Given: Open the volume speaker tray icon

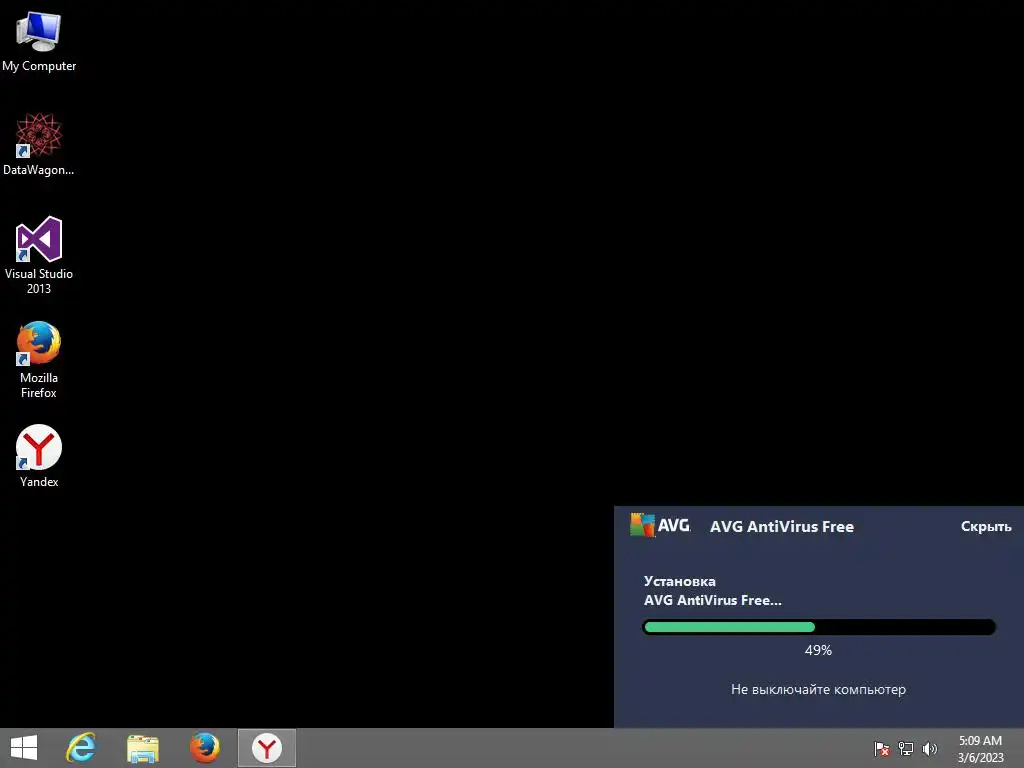Looking at the screenshot, I should pos(930,748).
